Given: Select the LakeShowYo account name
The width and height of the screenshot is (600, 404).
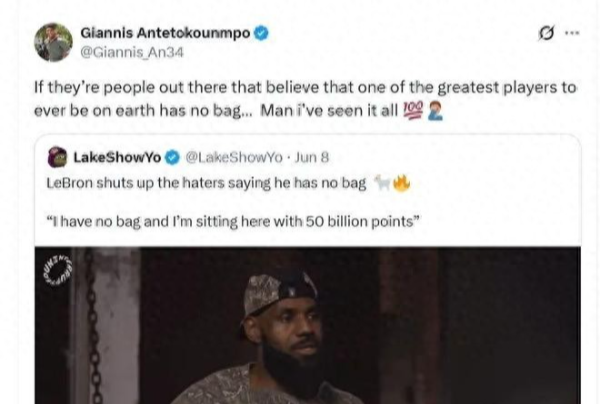Looking at the screenshot, I should (117, 157).
